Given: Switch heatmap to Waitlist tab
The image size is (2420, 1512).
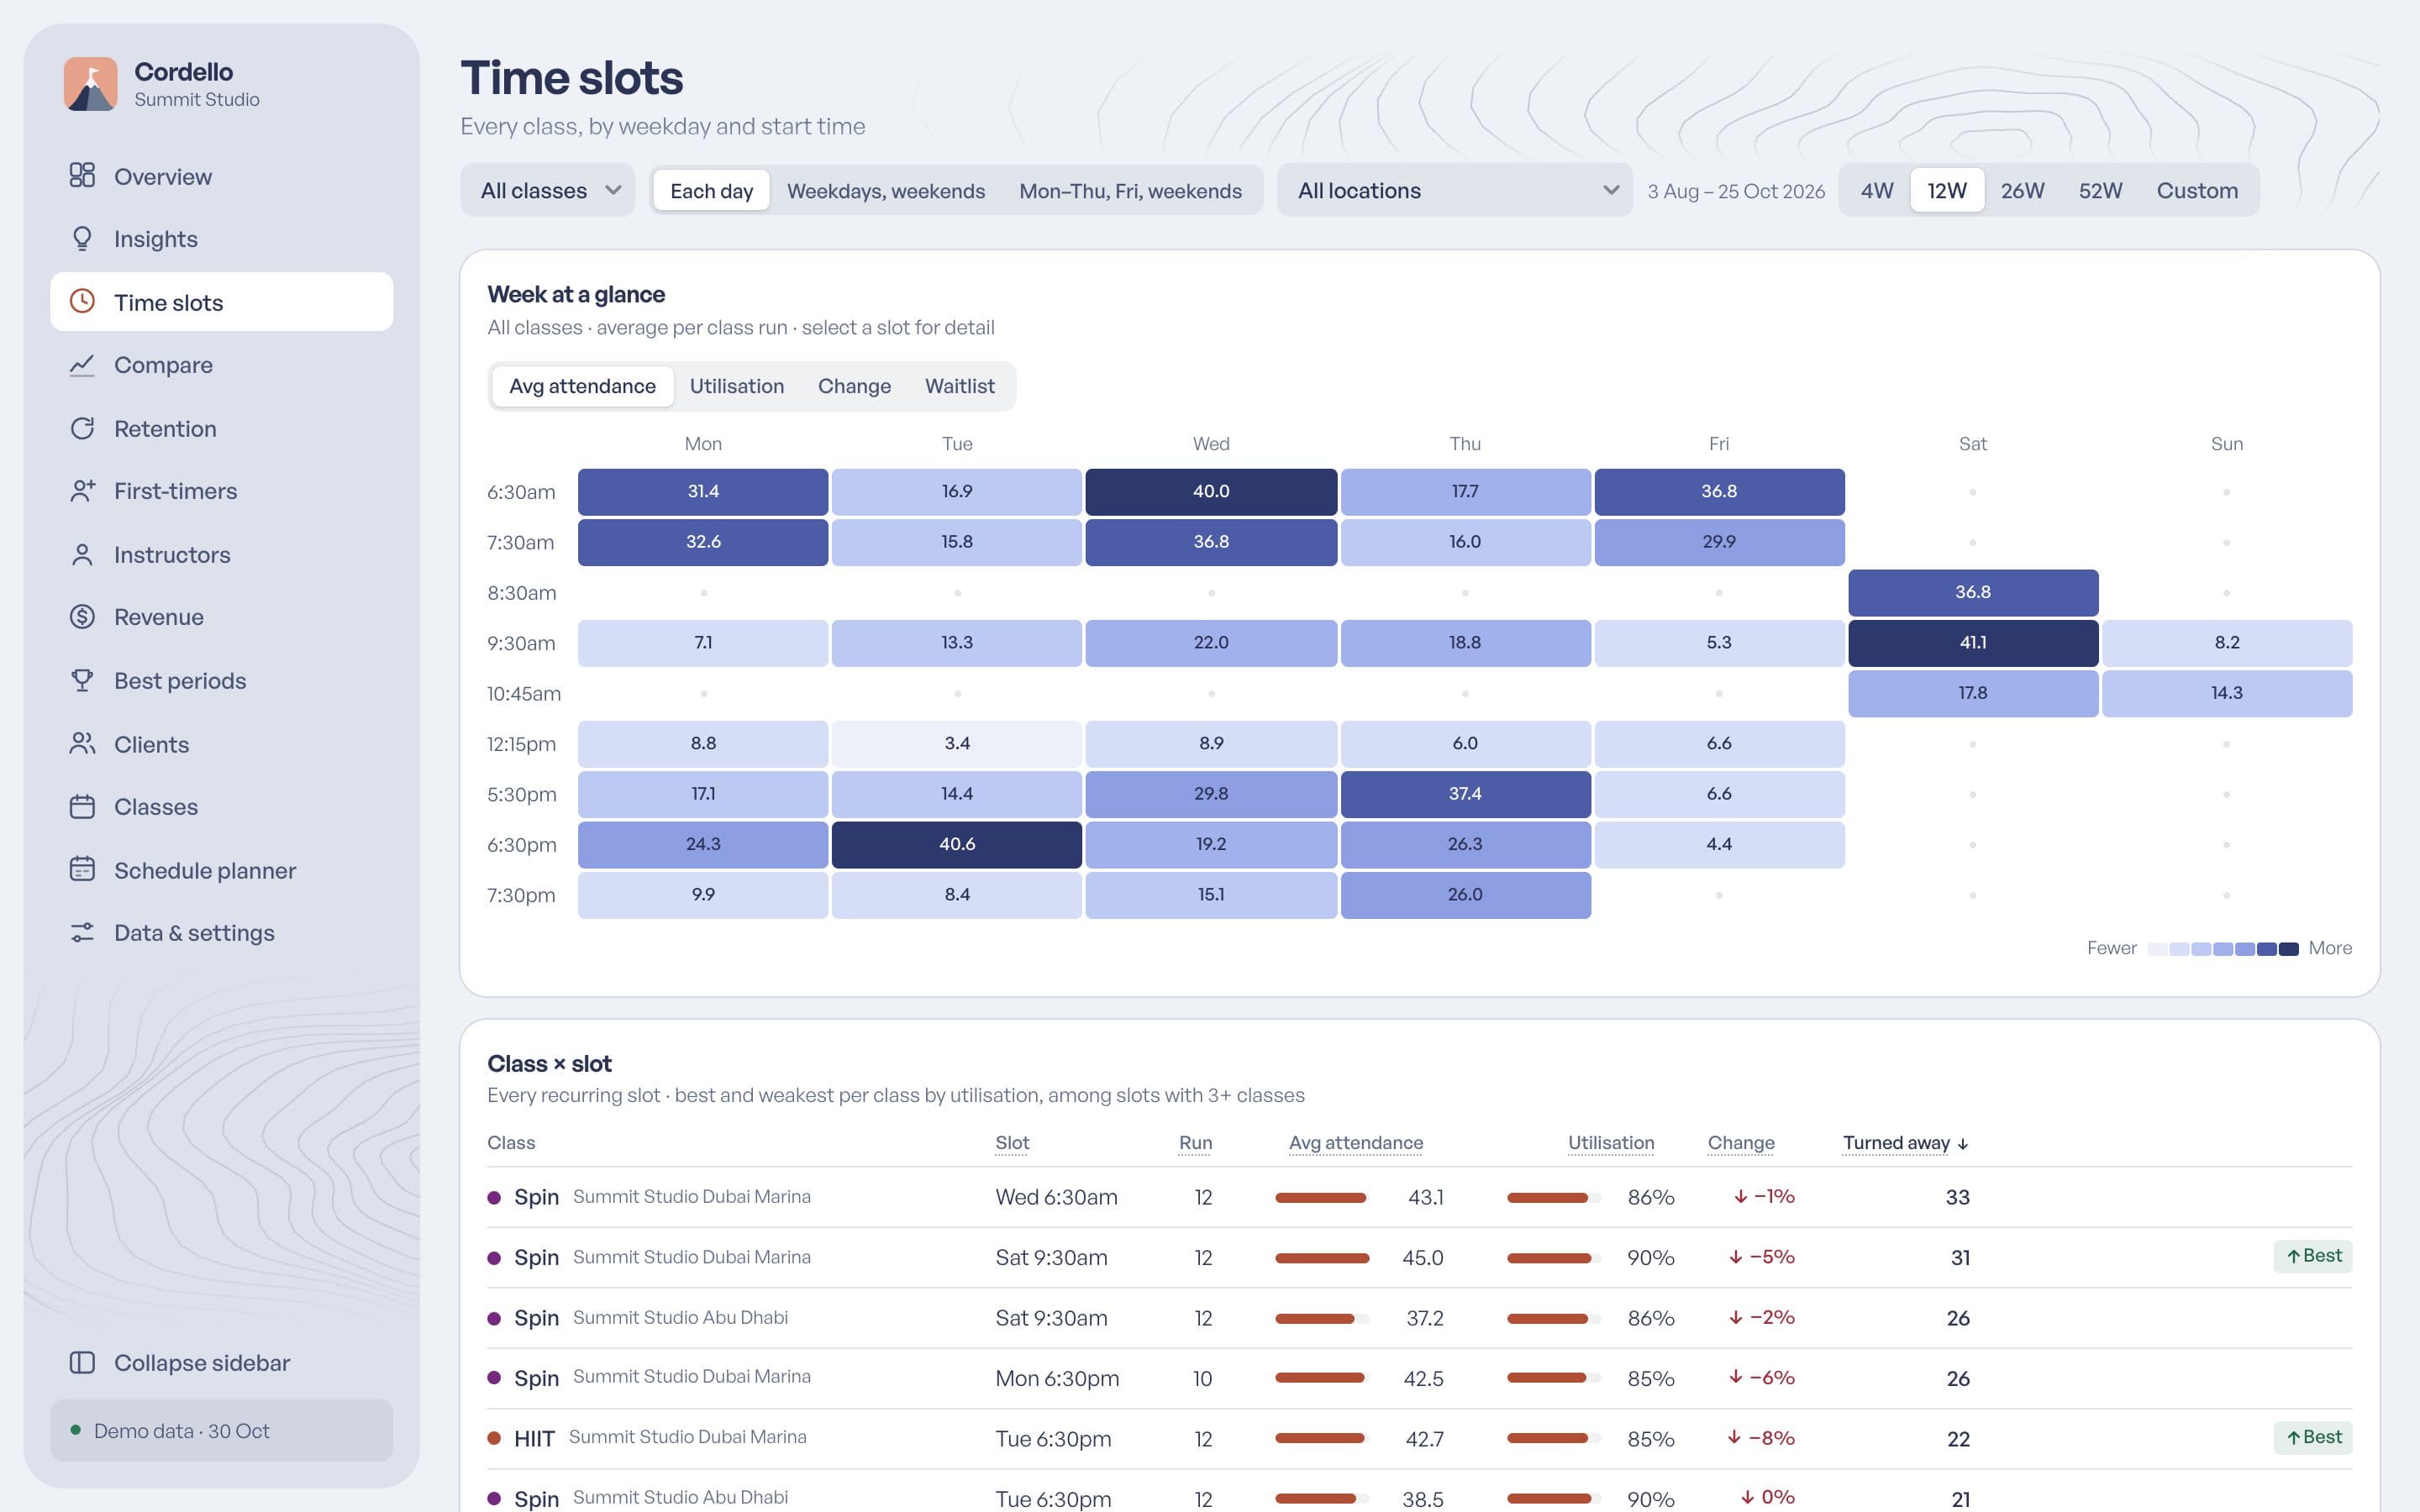Looking at the screenshot, I should point(959,386).
